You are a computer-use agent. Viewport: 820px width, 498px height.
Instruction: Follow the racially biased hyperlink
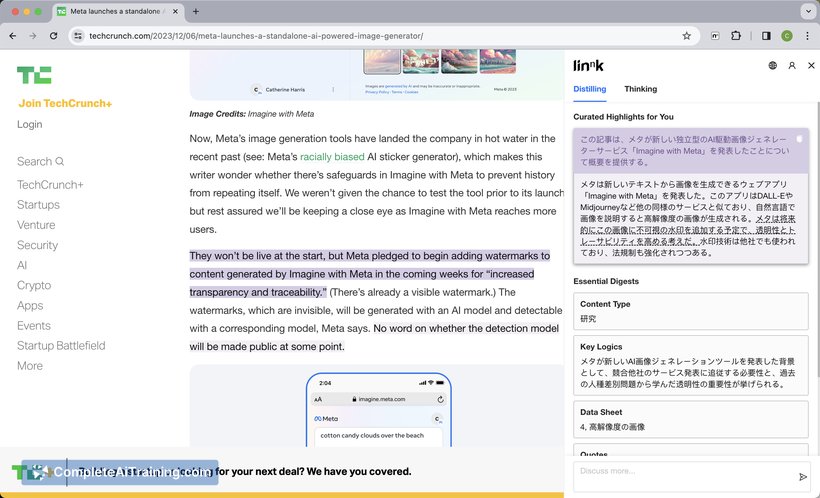coord(332,156)
